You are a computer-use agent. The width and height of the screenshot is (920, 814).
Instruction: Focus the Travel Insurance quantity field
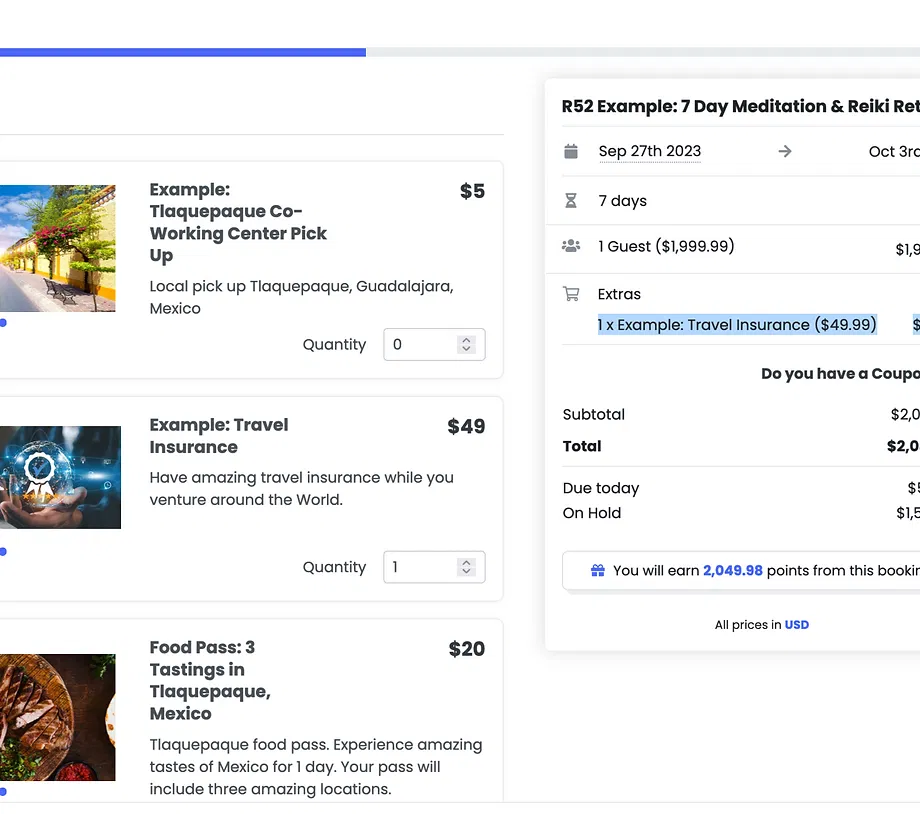tap(422, 567)
